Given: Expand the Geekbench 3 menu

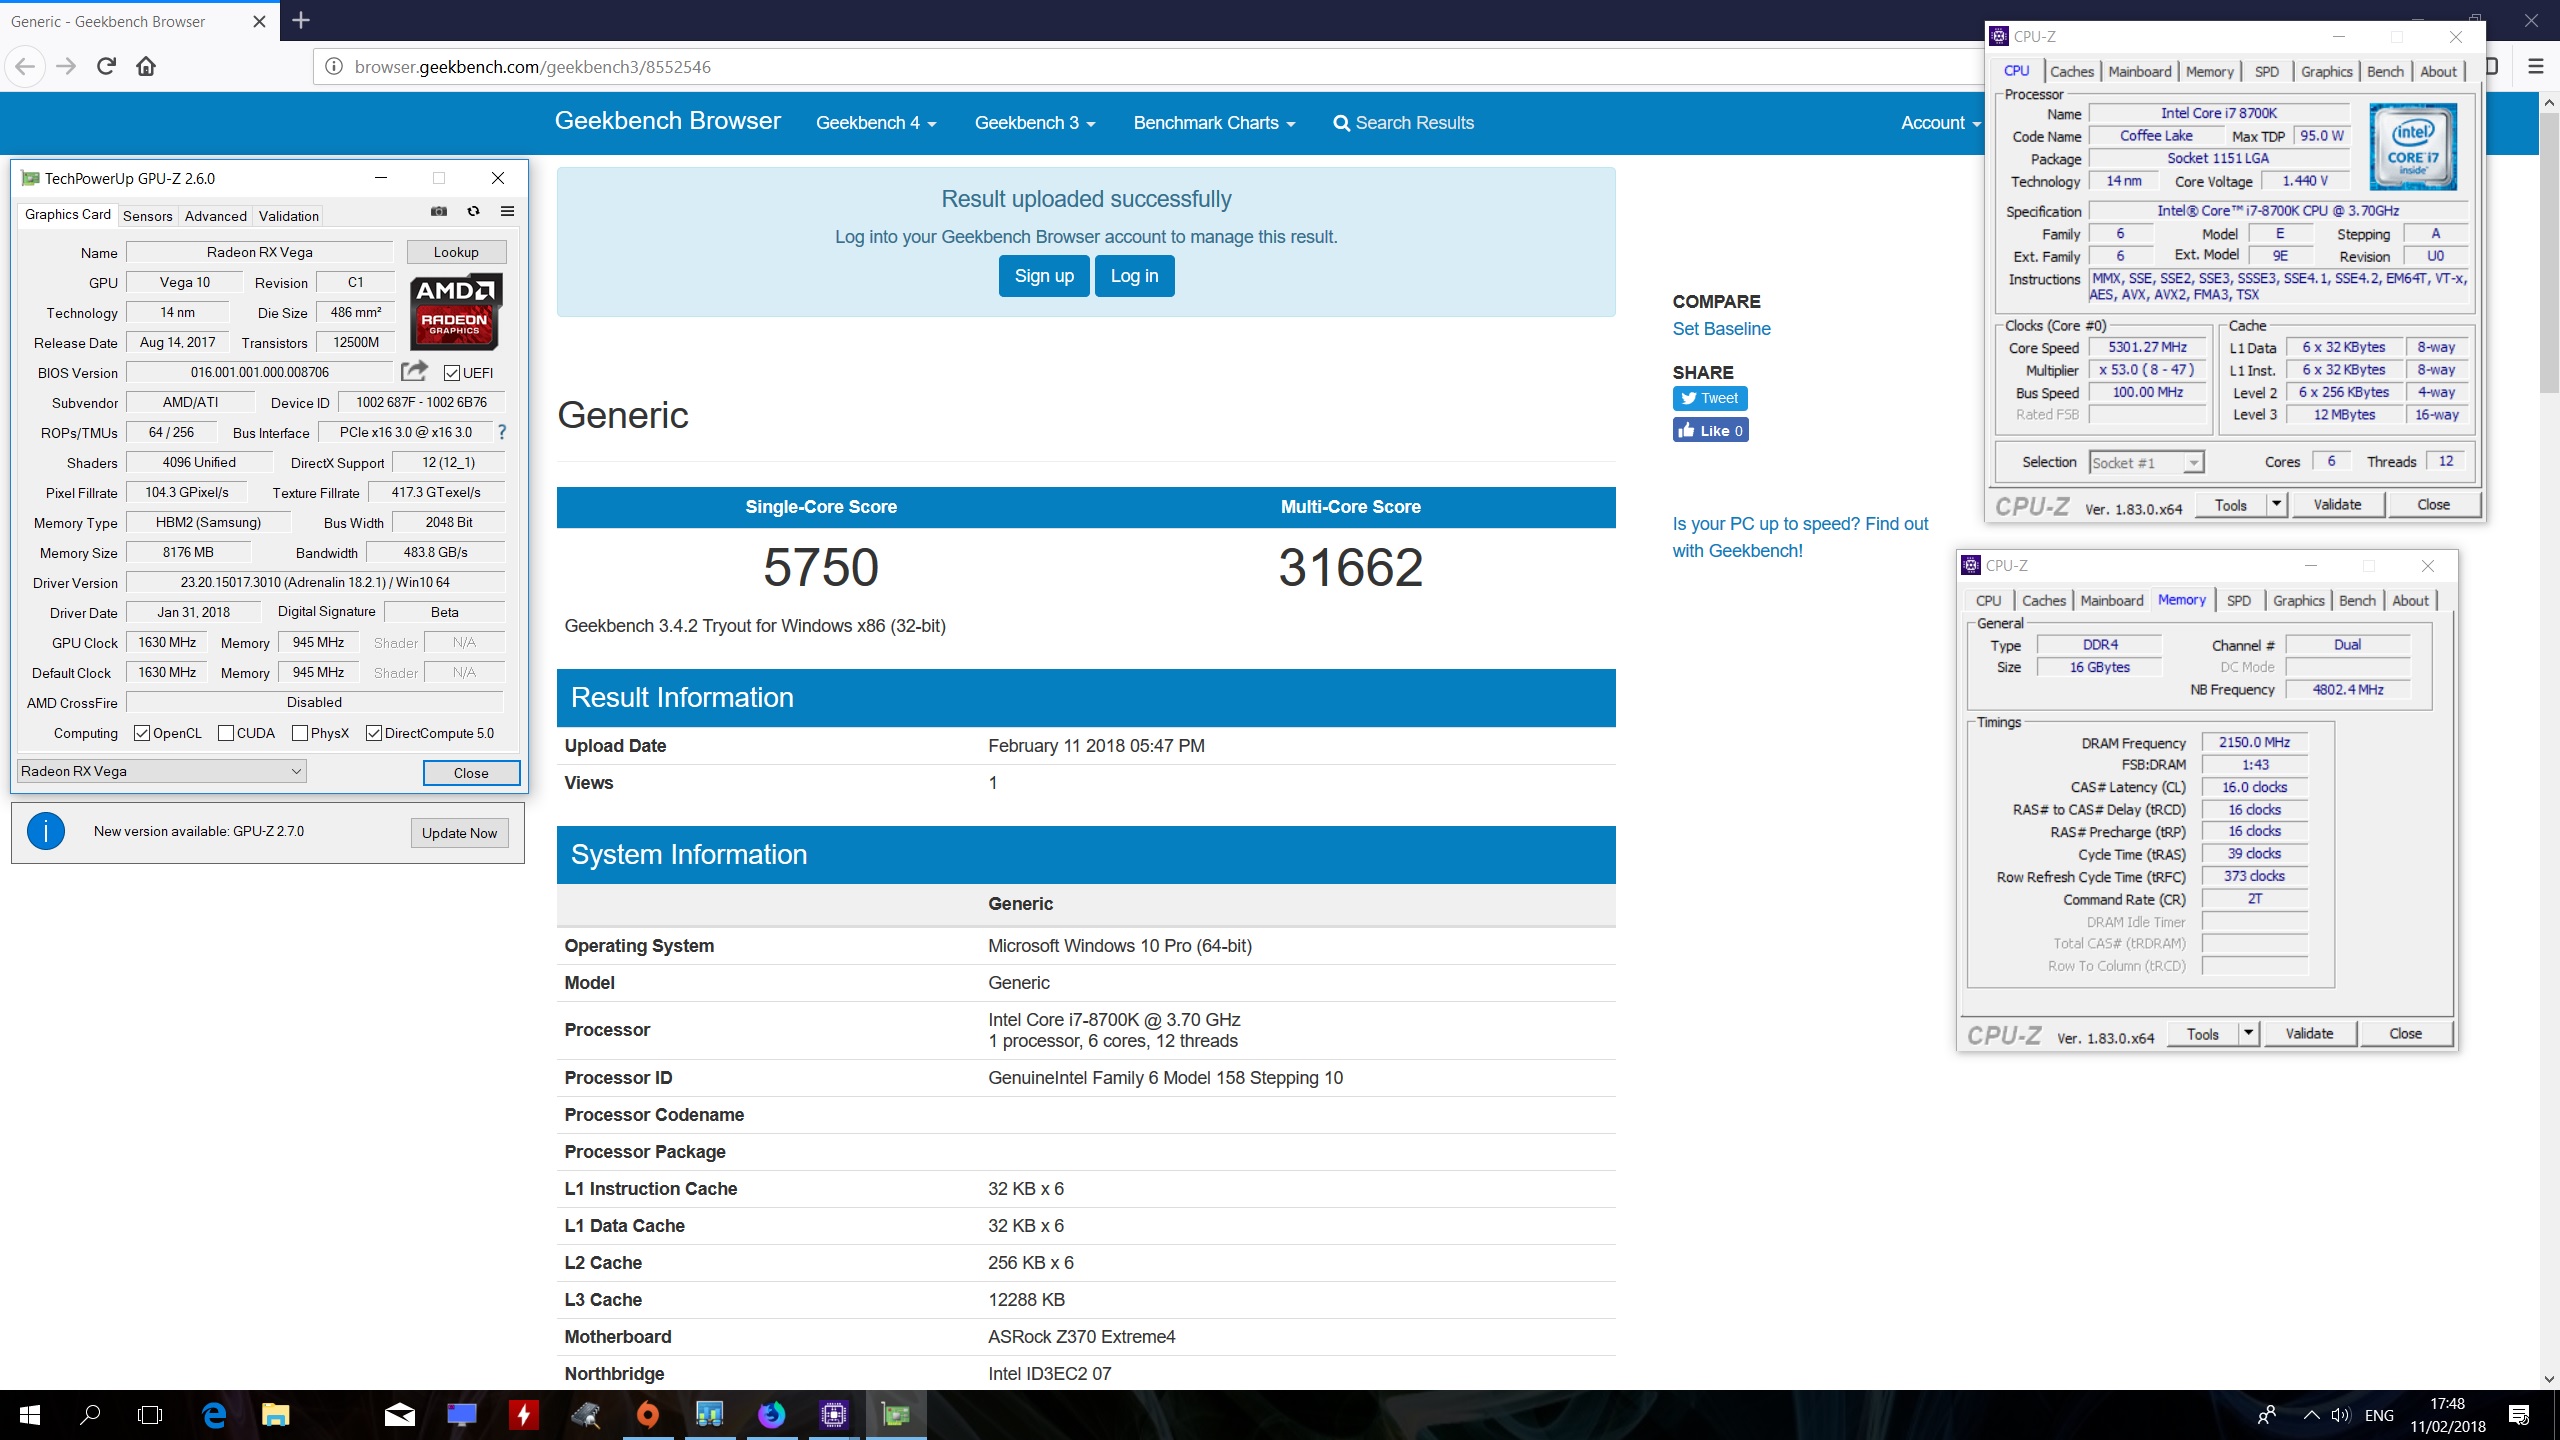Looking at the screenshot, I should coord(1035,123).
